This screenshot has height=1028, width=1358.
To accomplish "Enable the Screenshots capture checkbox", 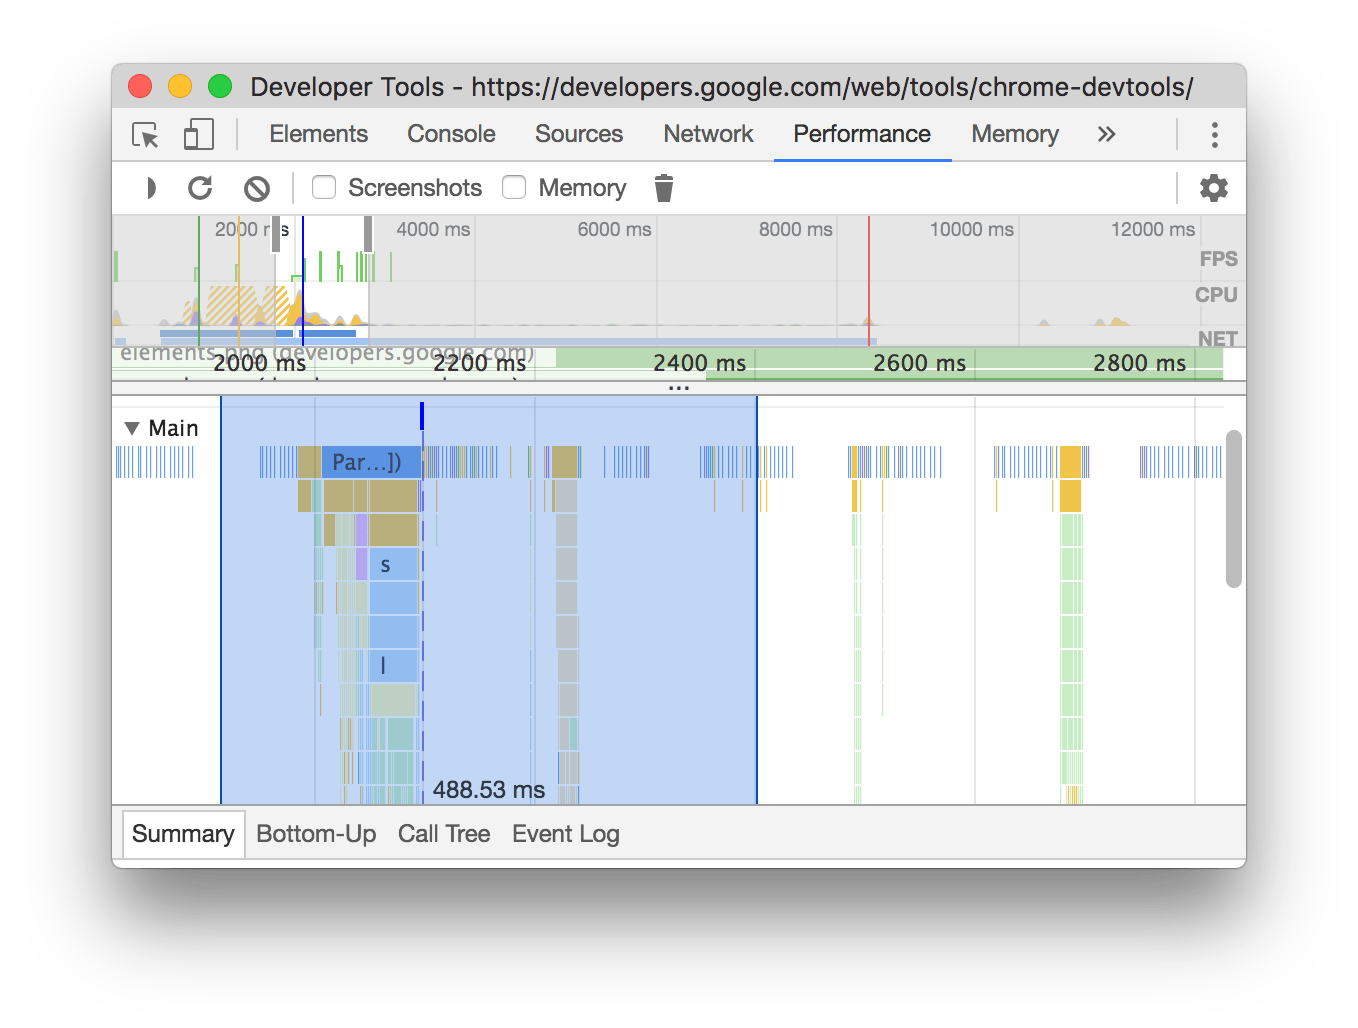I will pyautogui.click(x=323, y=187).
